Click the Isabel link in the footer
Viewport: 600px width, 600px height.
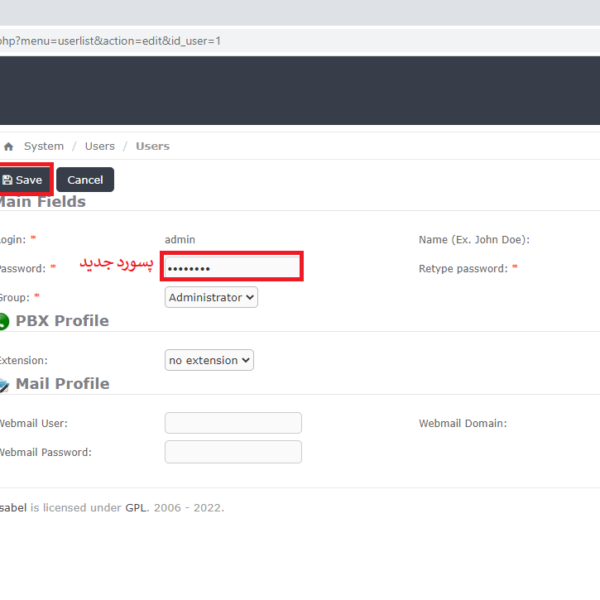[x=12, y=508]
